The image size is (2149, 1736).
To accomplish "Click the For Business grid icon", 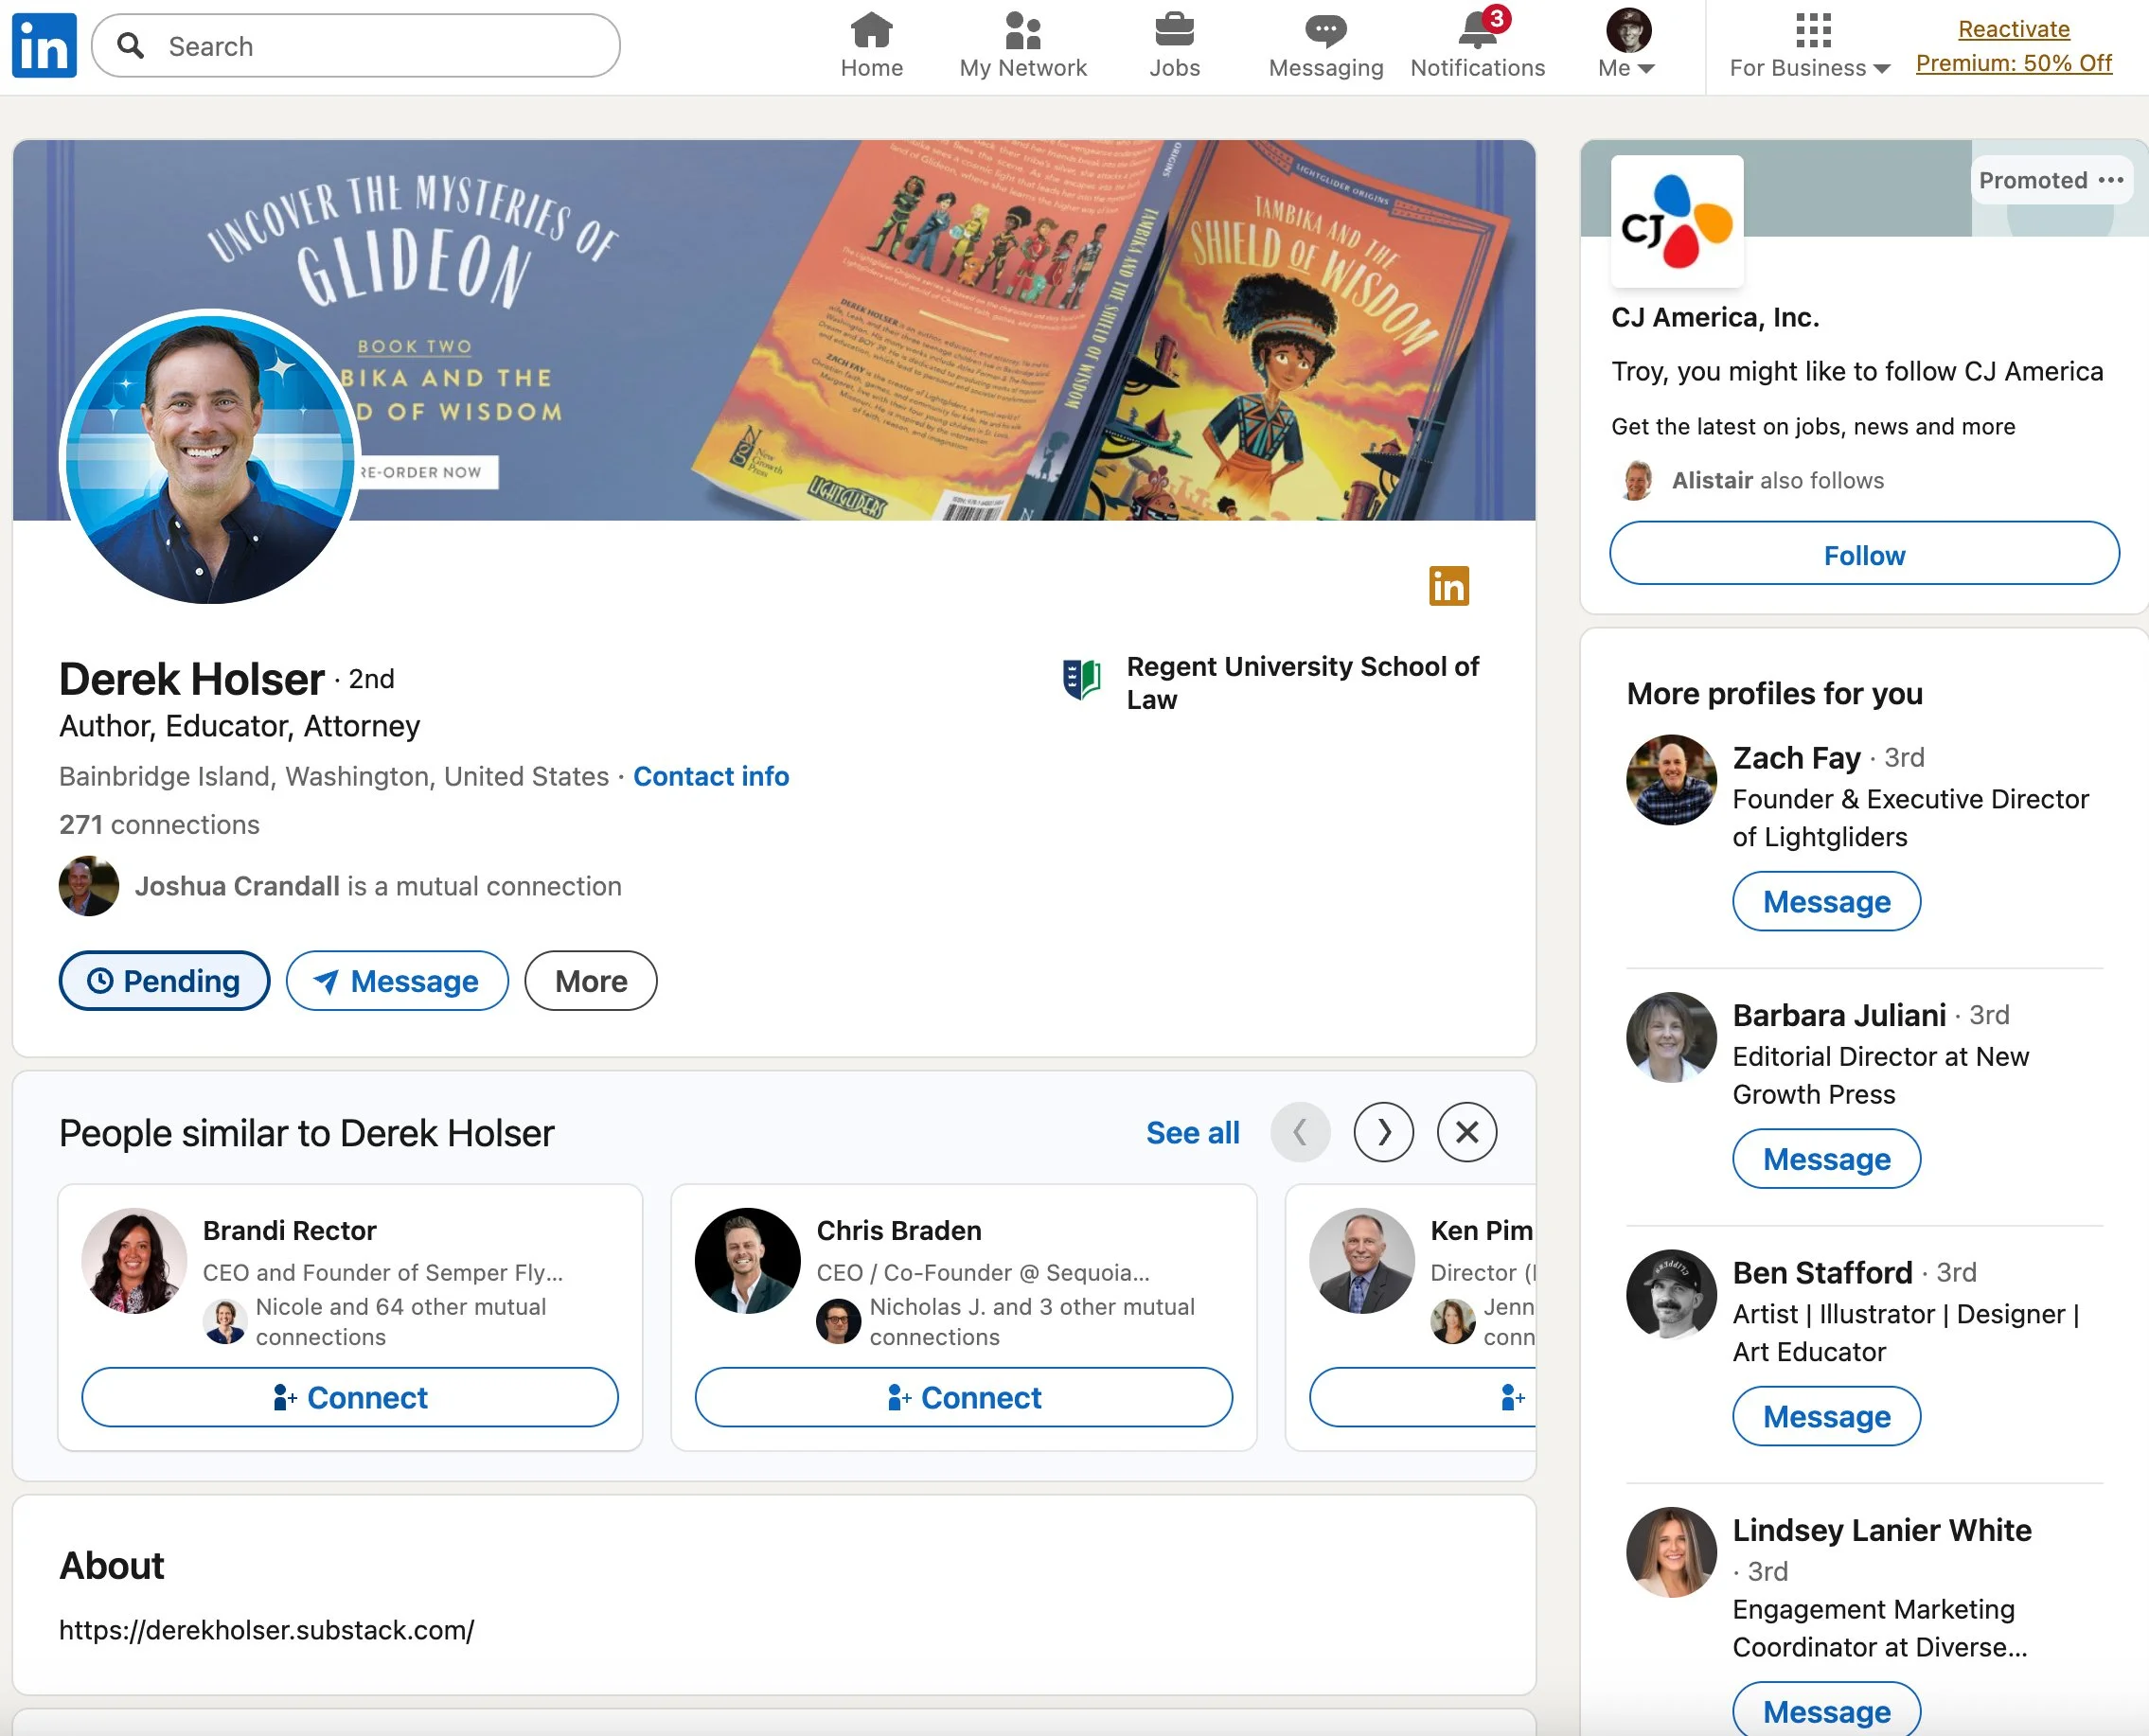I will coord(1812,30).
